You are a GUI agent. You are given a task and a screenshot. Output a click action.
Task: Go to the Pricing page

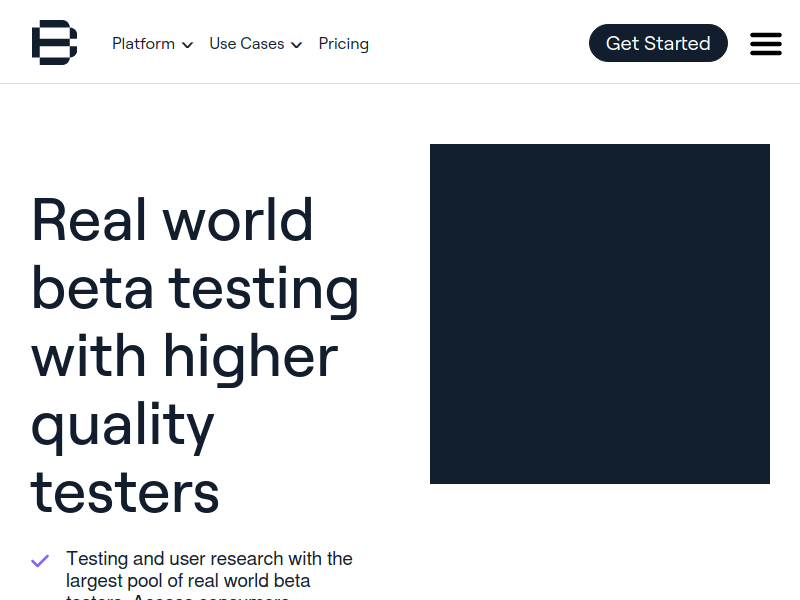343,44
